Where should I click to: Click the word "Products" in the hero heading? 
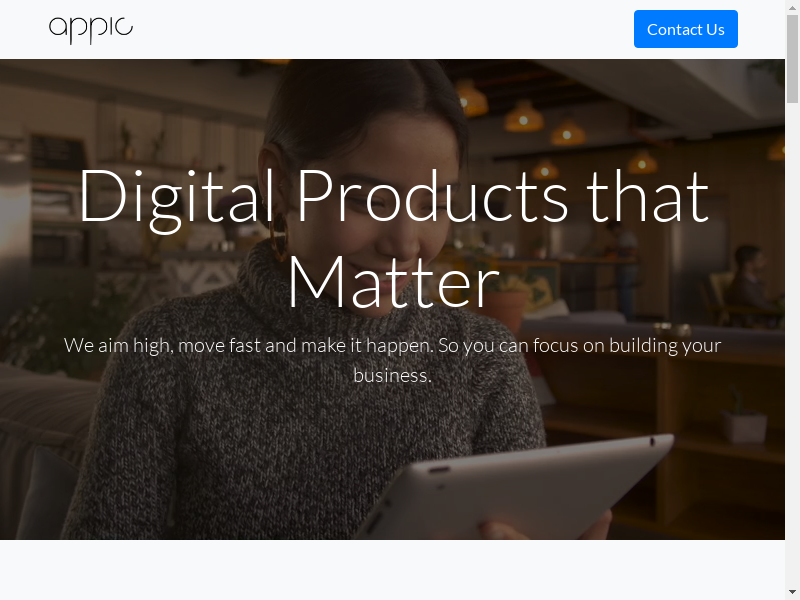click(431, 196)
